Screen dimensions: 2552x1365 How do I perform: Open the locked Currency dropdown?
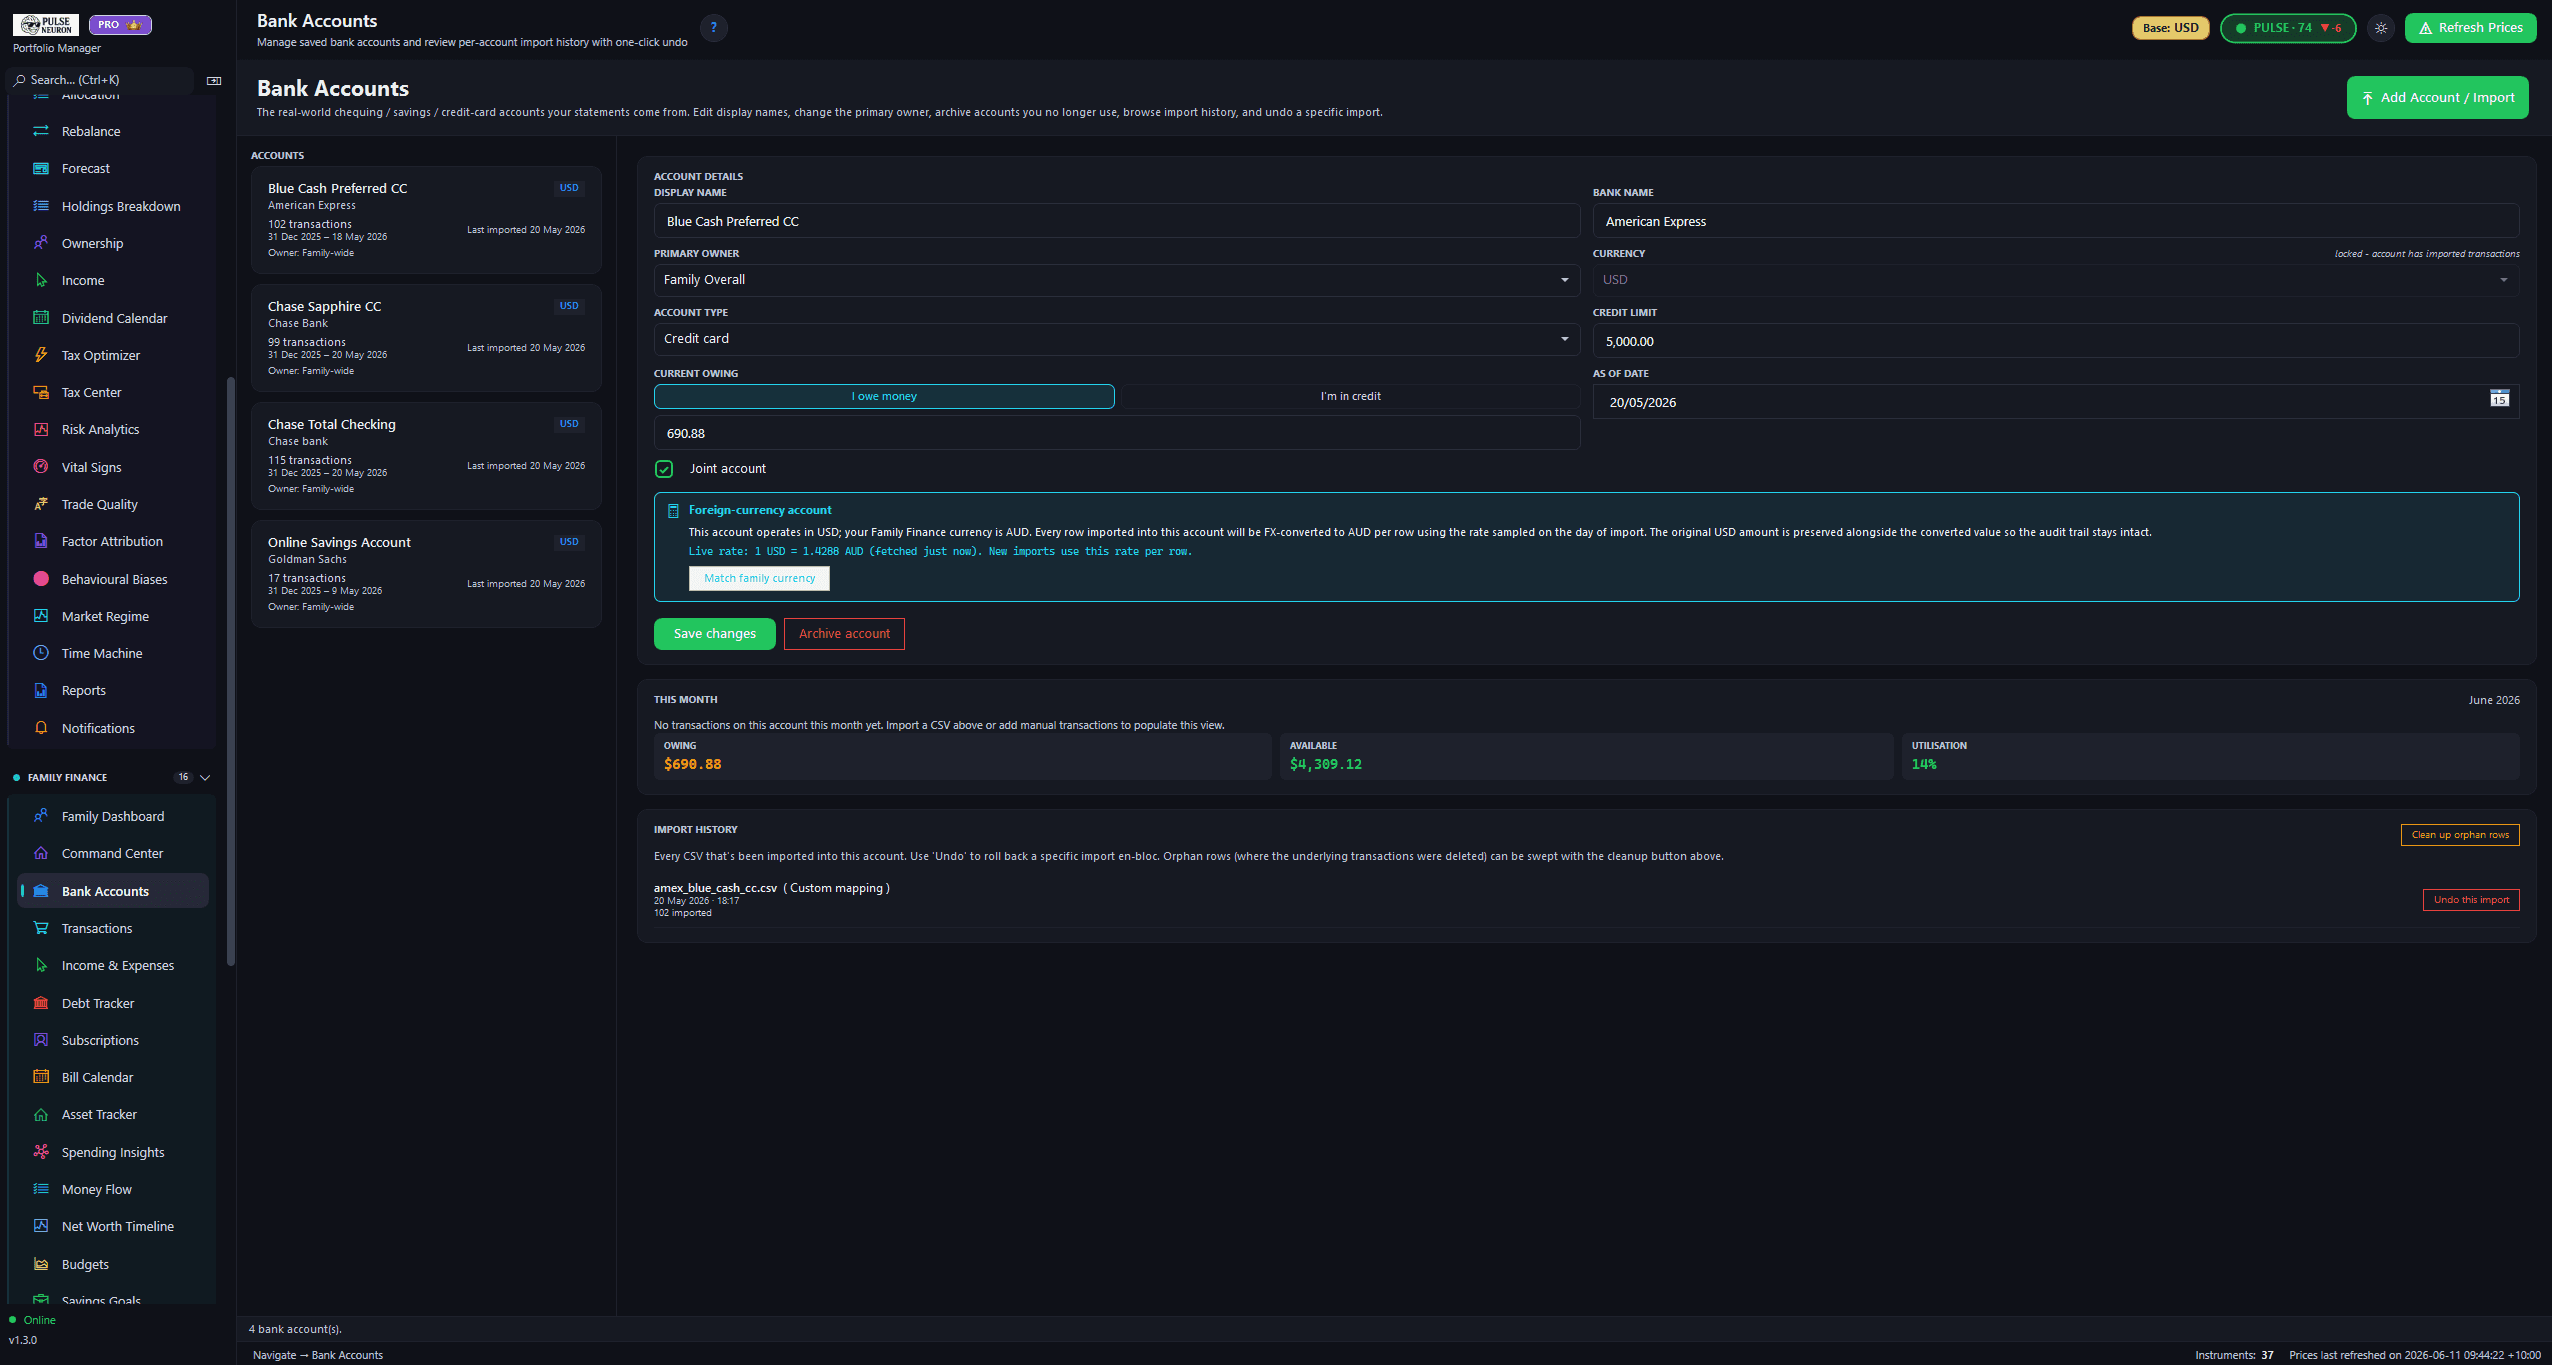[2055, 280]
